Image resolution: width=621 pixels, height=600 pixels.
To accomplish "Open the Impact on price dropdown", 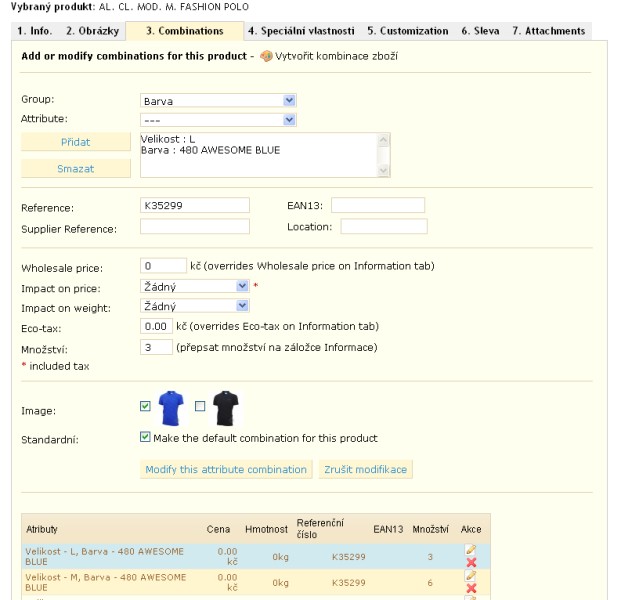I will [195, 286].
